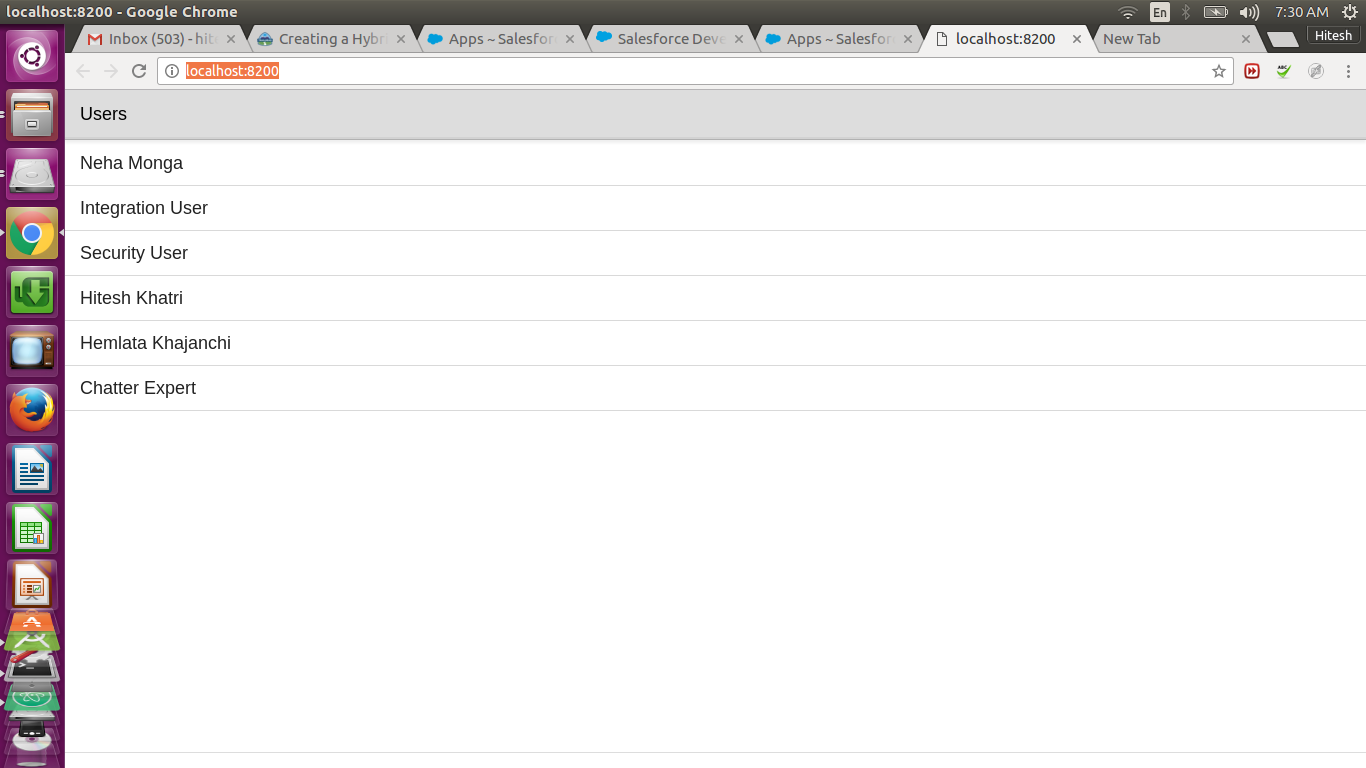
Task: View site information for localhost:8200
Action: tap(172, 71)
